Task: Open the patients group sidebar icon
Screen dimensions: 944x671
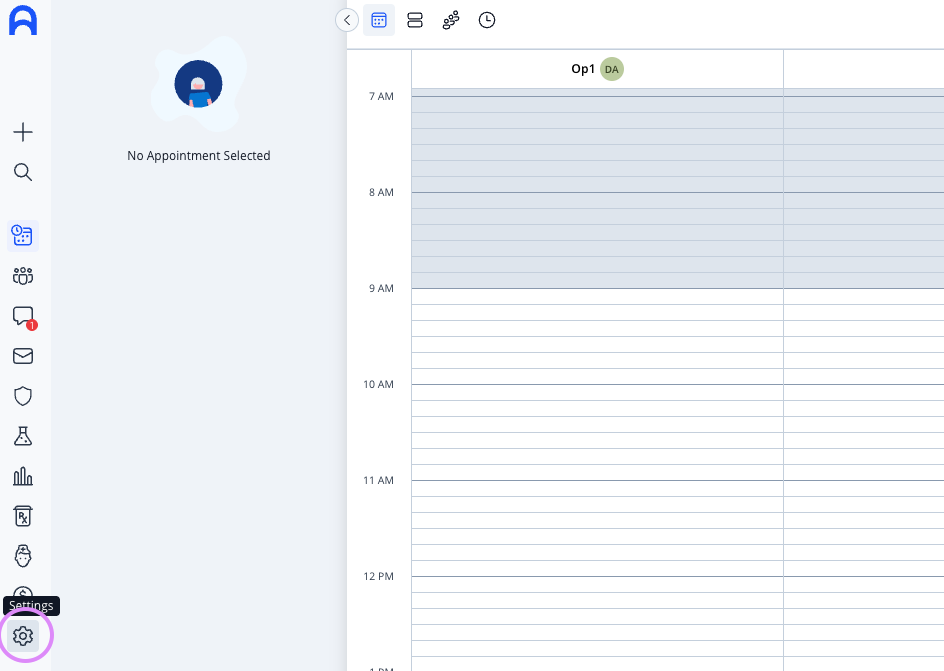Action: (23, 276)
